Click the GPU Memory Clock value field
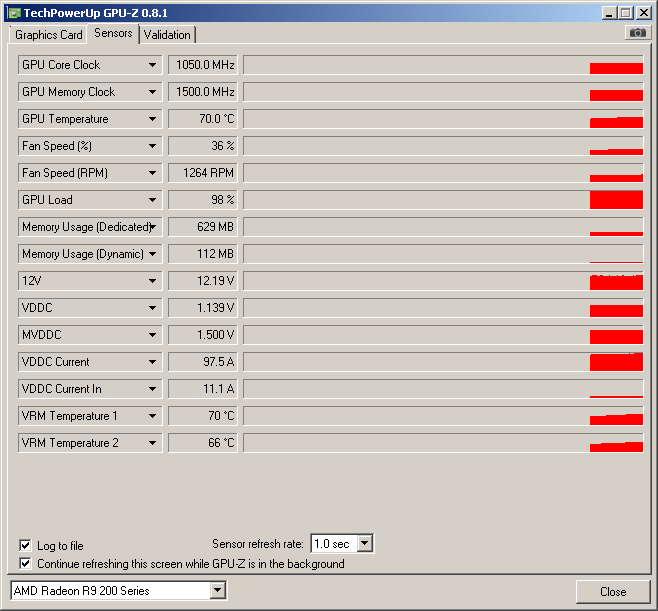The height and width of the screenshot is (611, 658). pos(202,92)
